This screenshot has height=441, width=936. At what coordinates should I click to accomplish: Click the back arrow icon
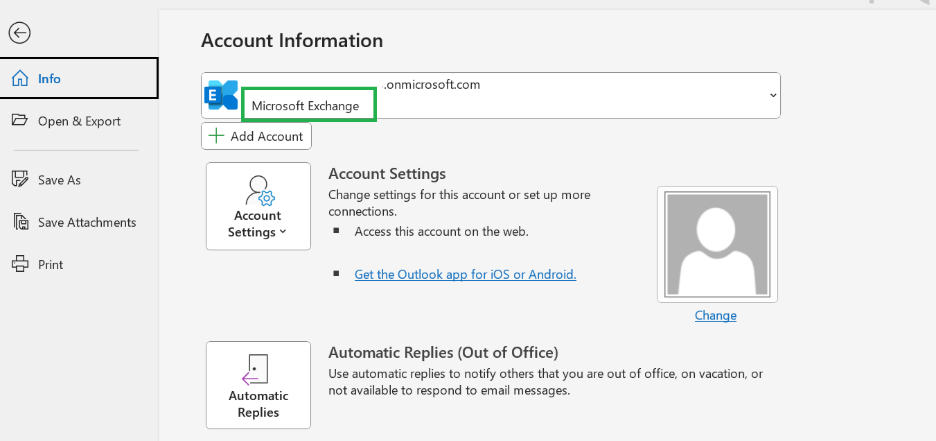[19, 33]
